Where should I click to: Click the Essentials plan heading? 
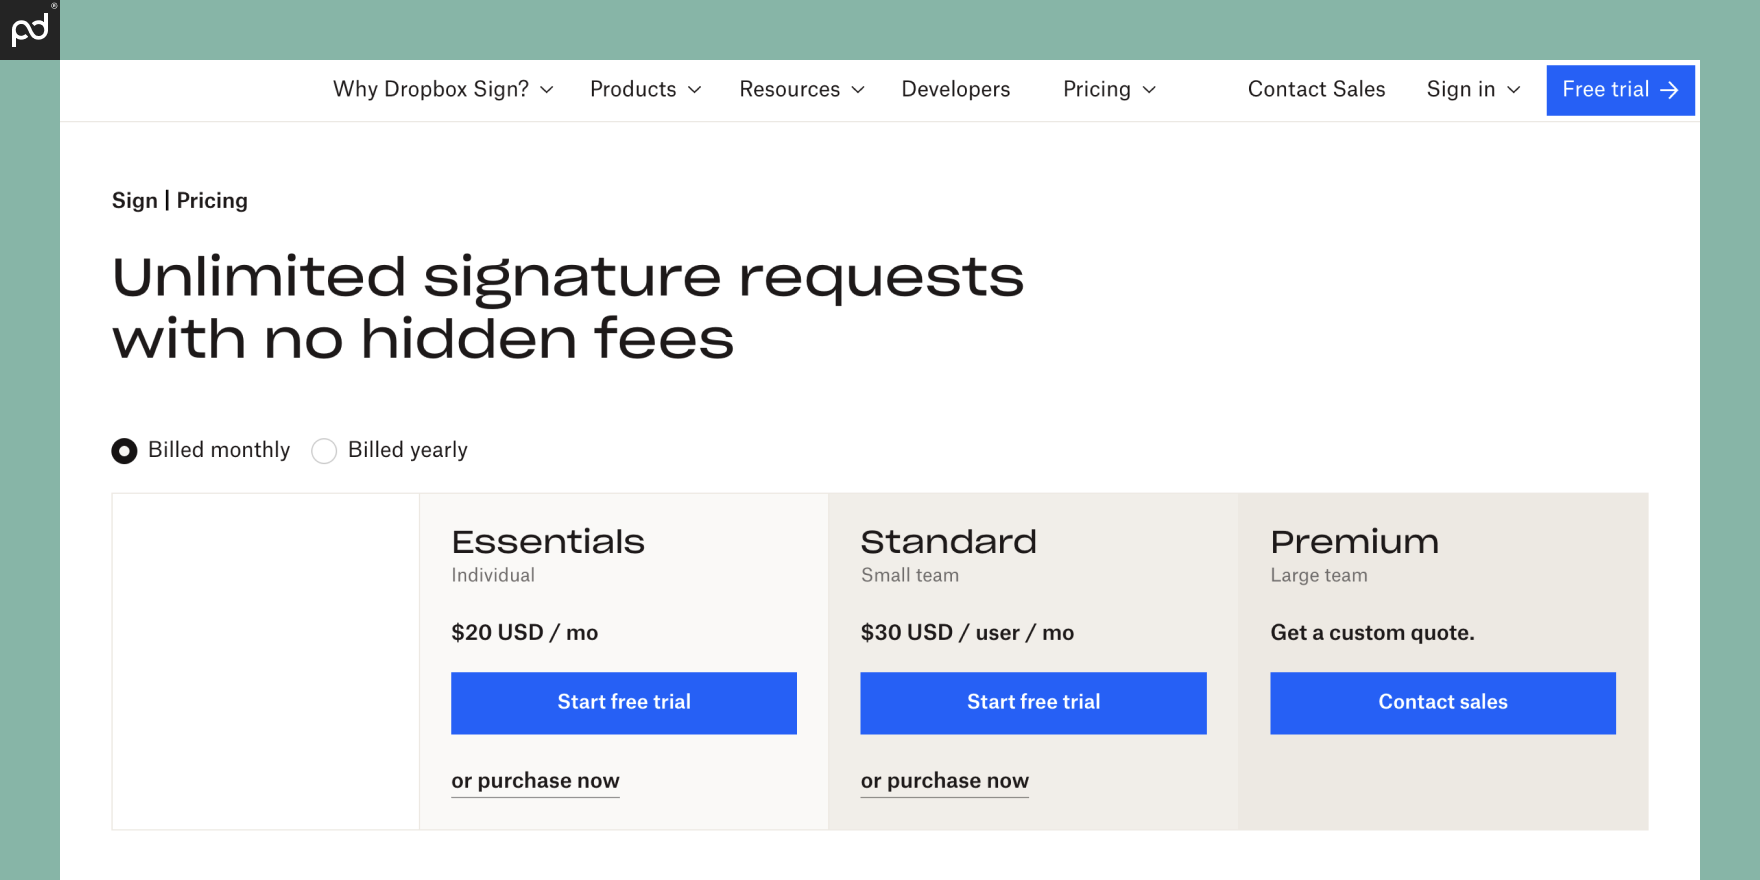point(548,542)
